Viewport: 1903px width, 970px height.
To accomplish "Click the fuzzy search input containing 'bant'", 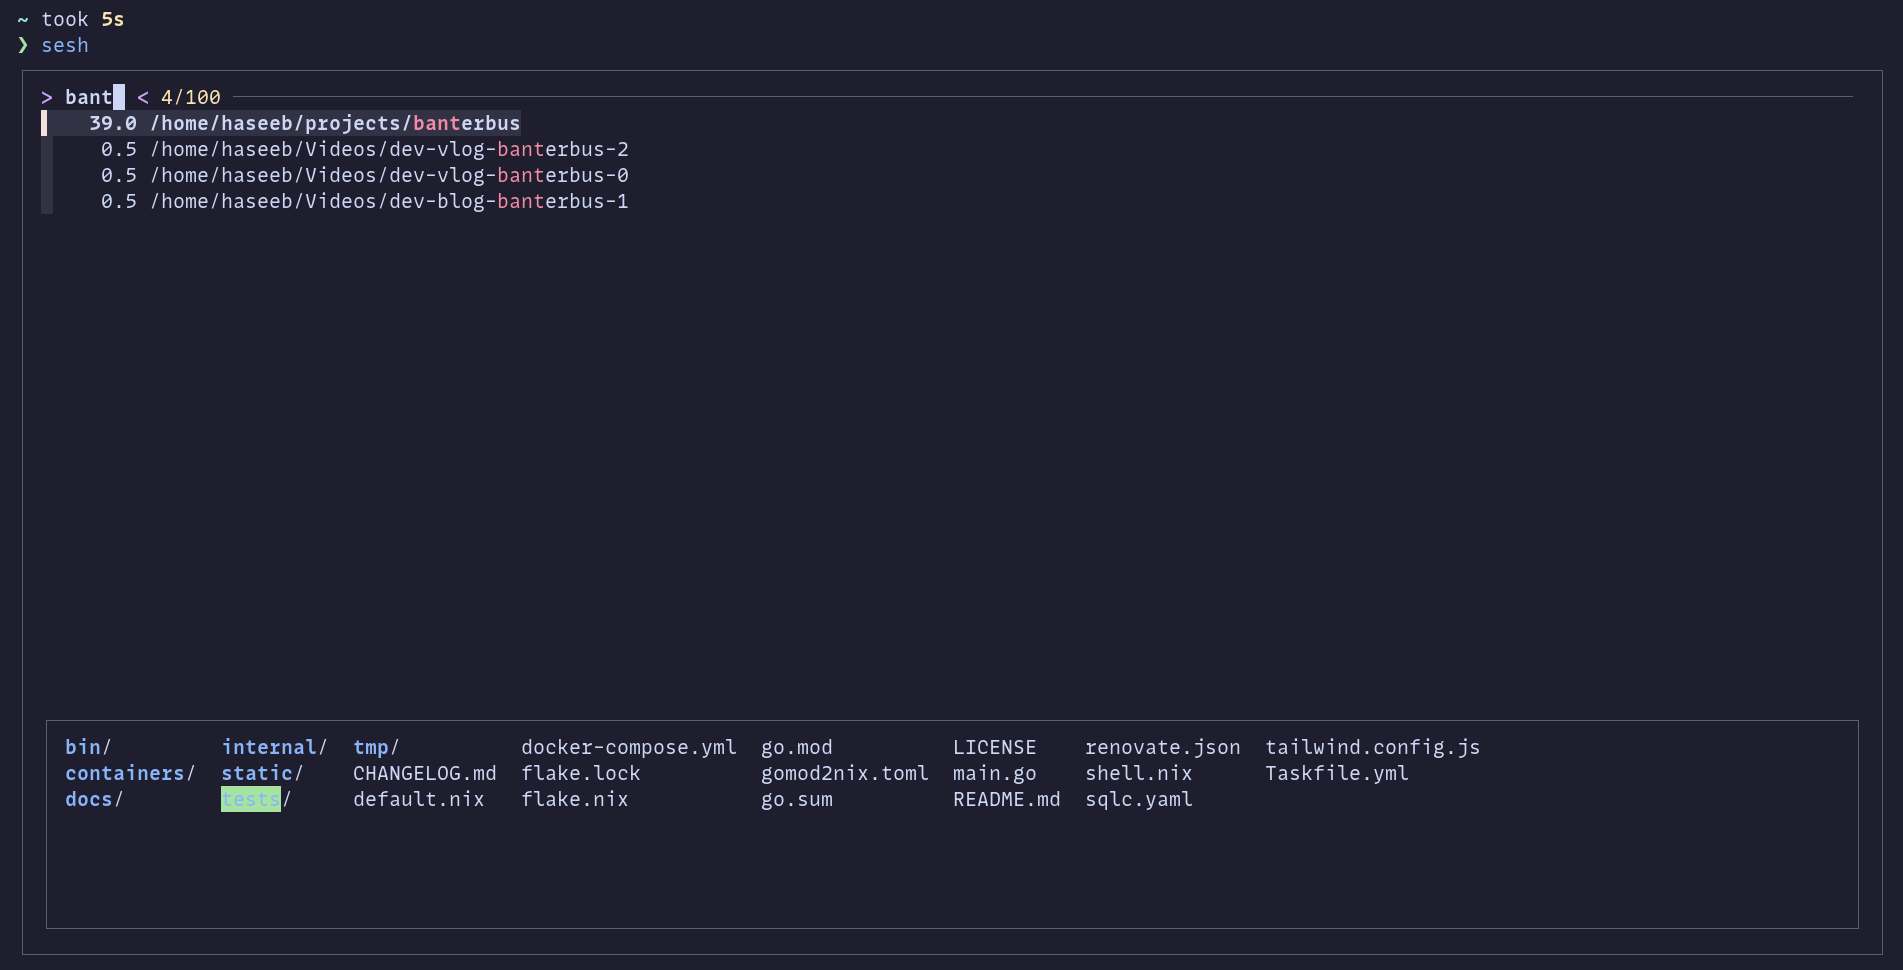I will 89,97.
